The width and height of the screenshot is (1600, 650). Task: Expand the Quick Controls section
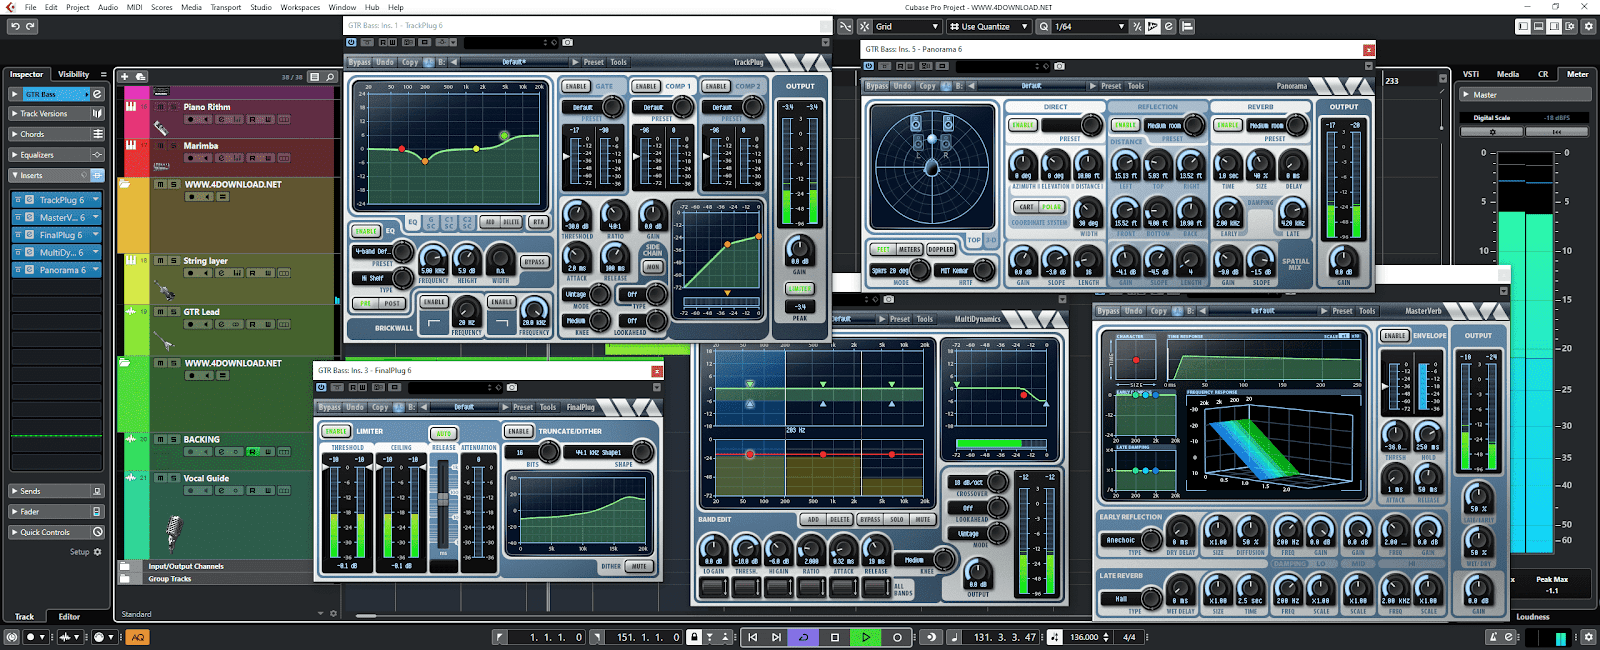[57, 532]
